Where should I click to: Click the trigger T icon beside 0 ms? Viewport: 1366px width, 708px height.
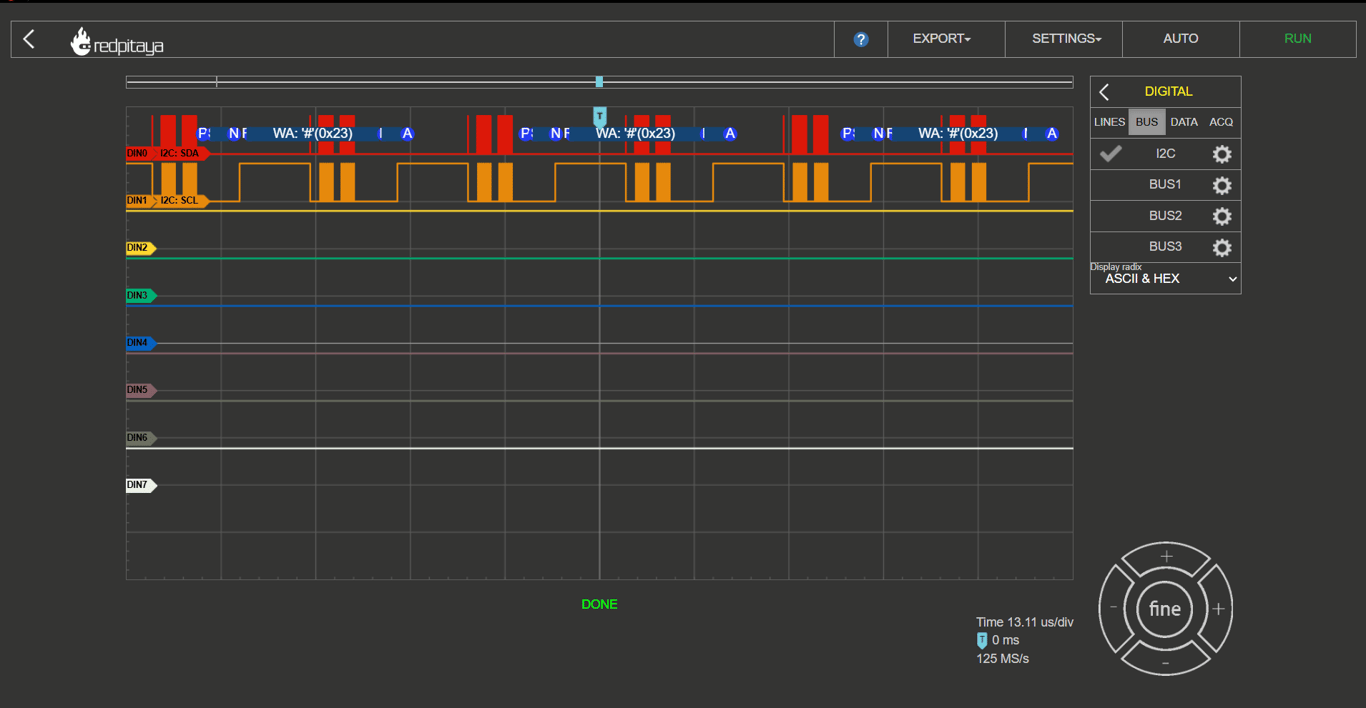982,640
